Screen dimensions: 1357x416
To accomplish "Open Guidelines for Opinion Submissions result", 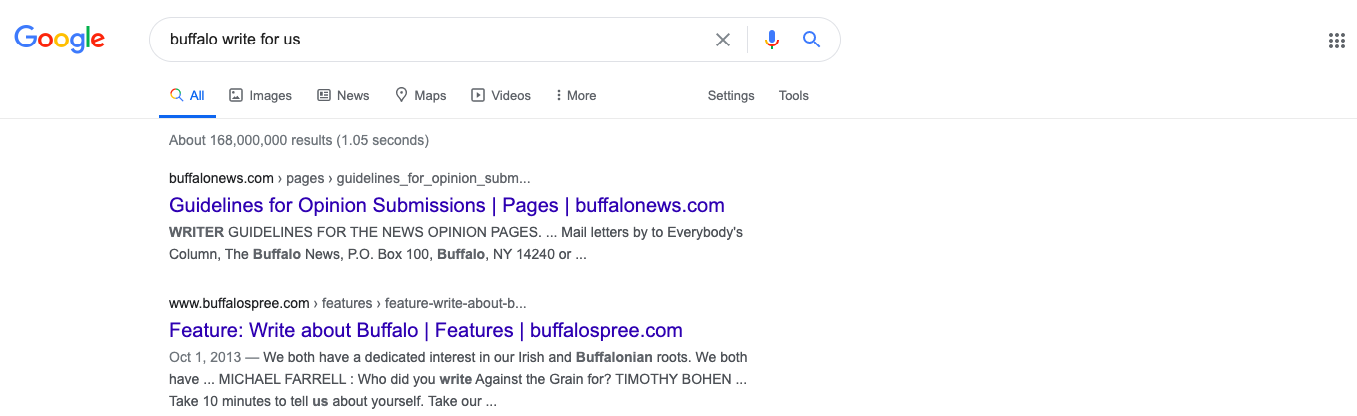I will click(x=447, y=205).
